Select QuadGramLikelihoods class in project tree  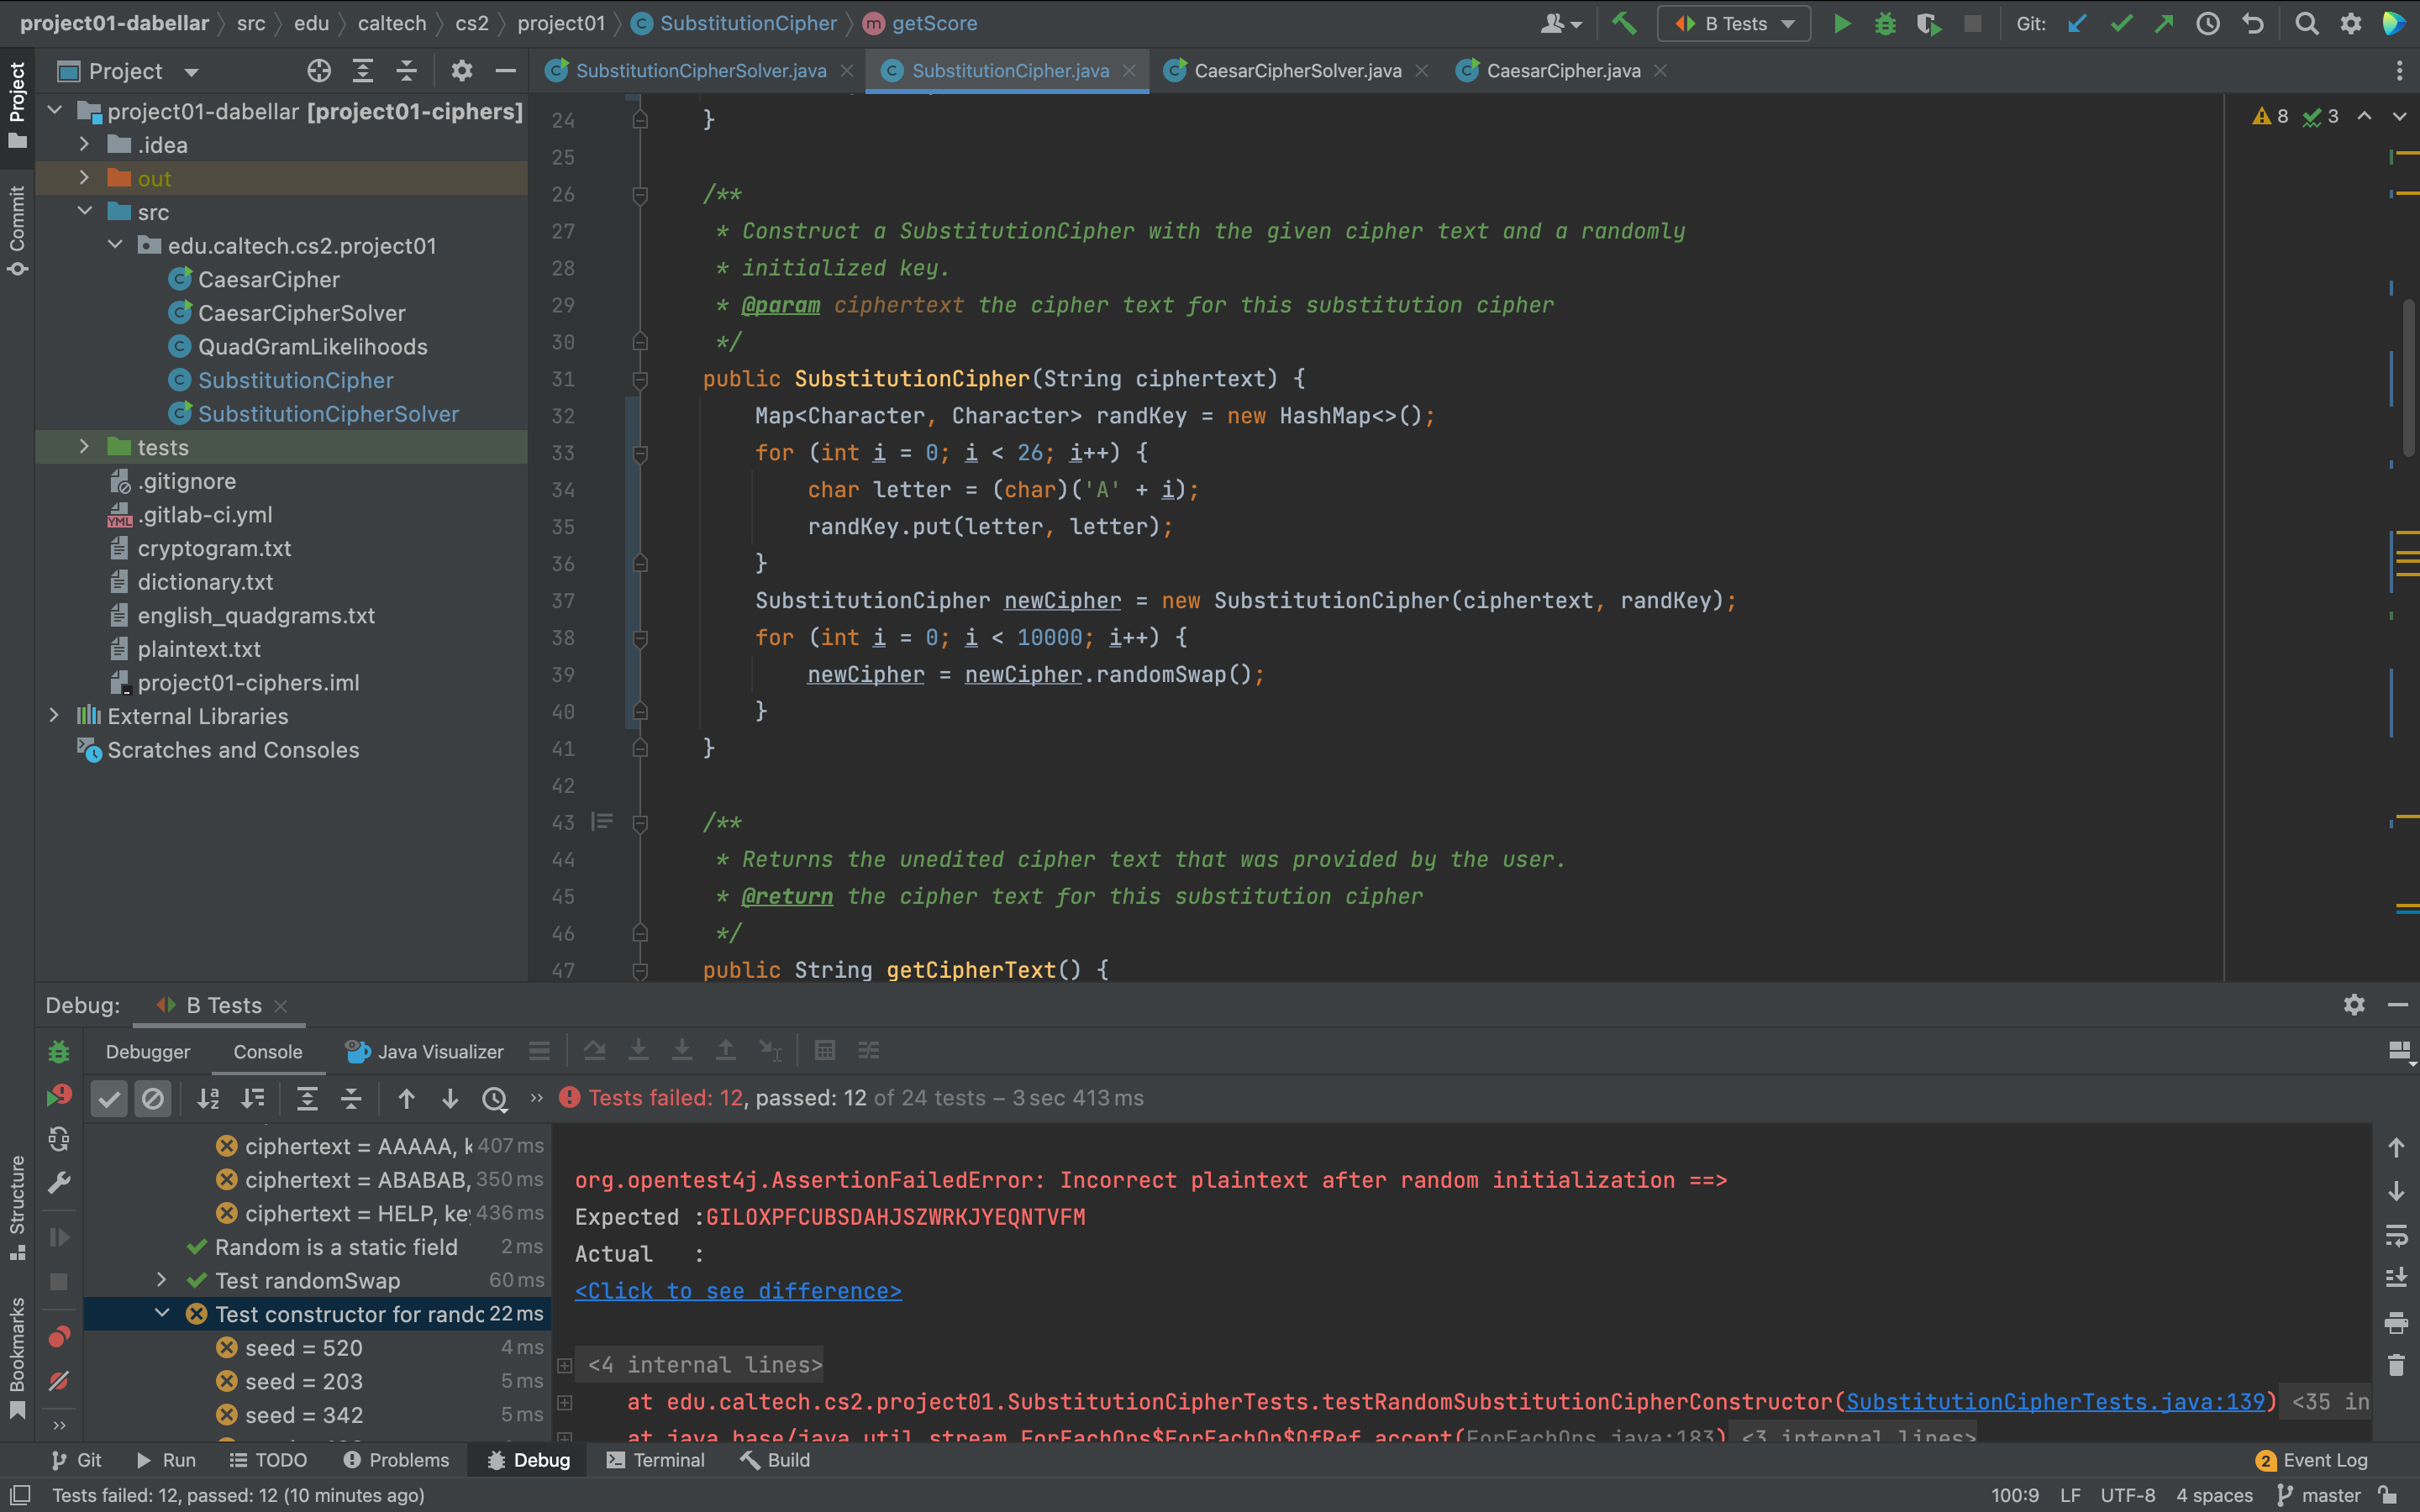pyautogui.click(x=312, y=347)
